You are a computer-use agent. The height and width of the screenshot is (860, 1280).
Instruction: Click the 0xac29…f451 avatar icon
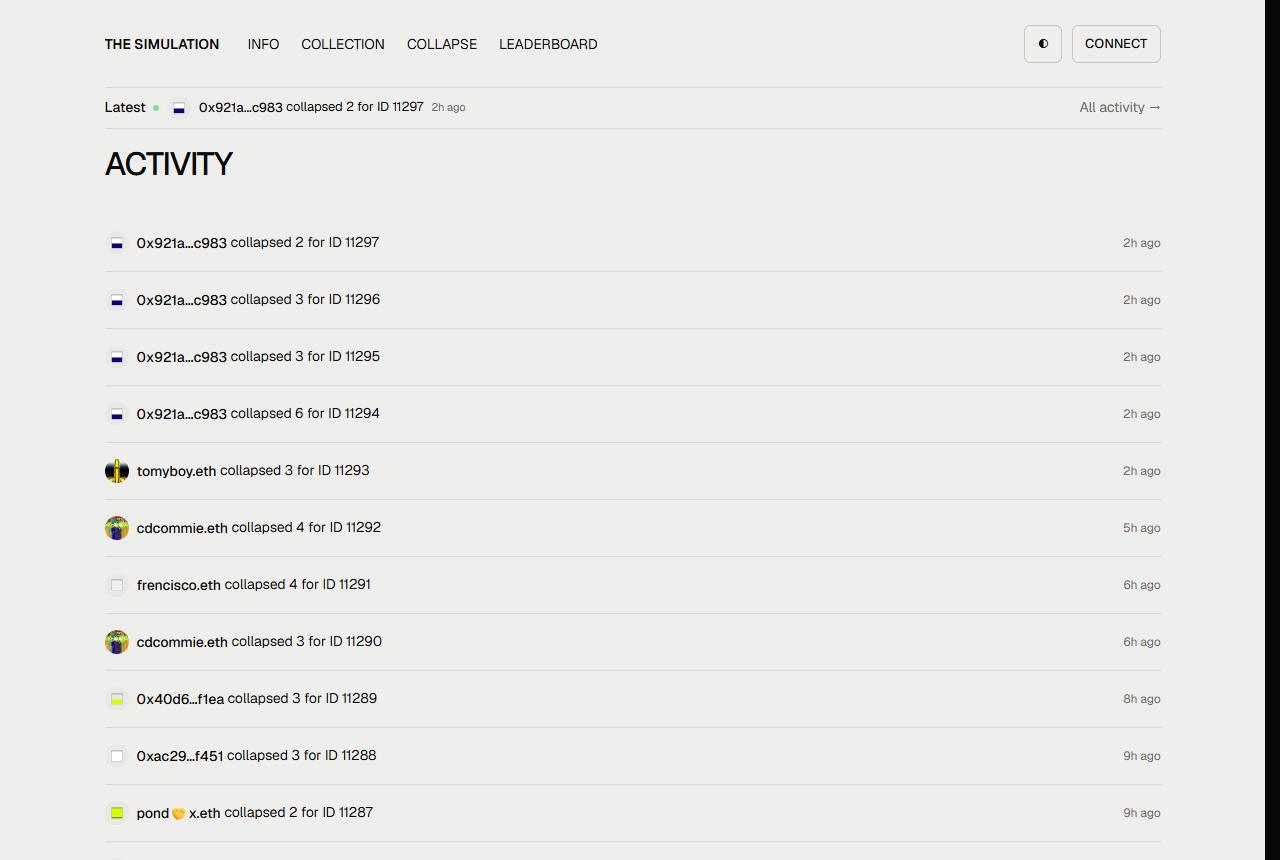click(x=117, y=756)
